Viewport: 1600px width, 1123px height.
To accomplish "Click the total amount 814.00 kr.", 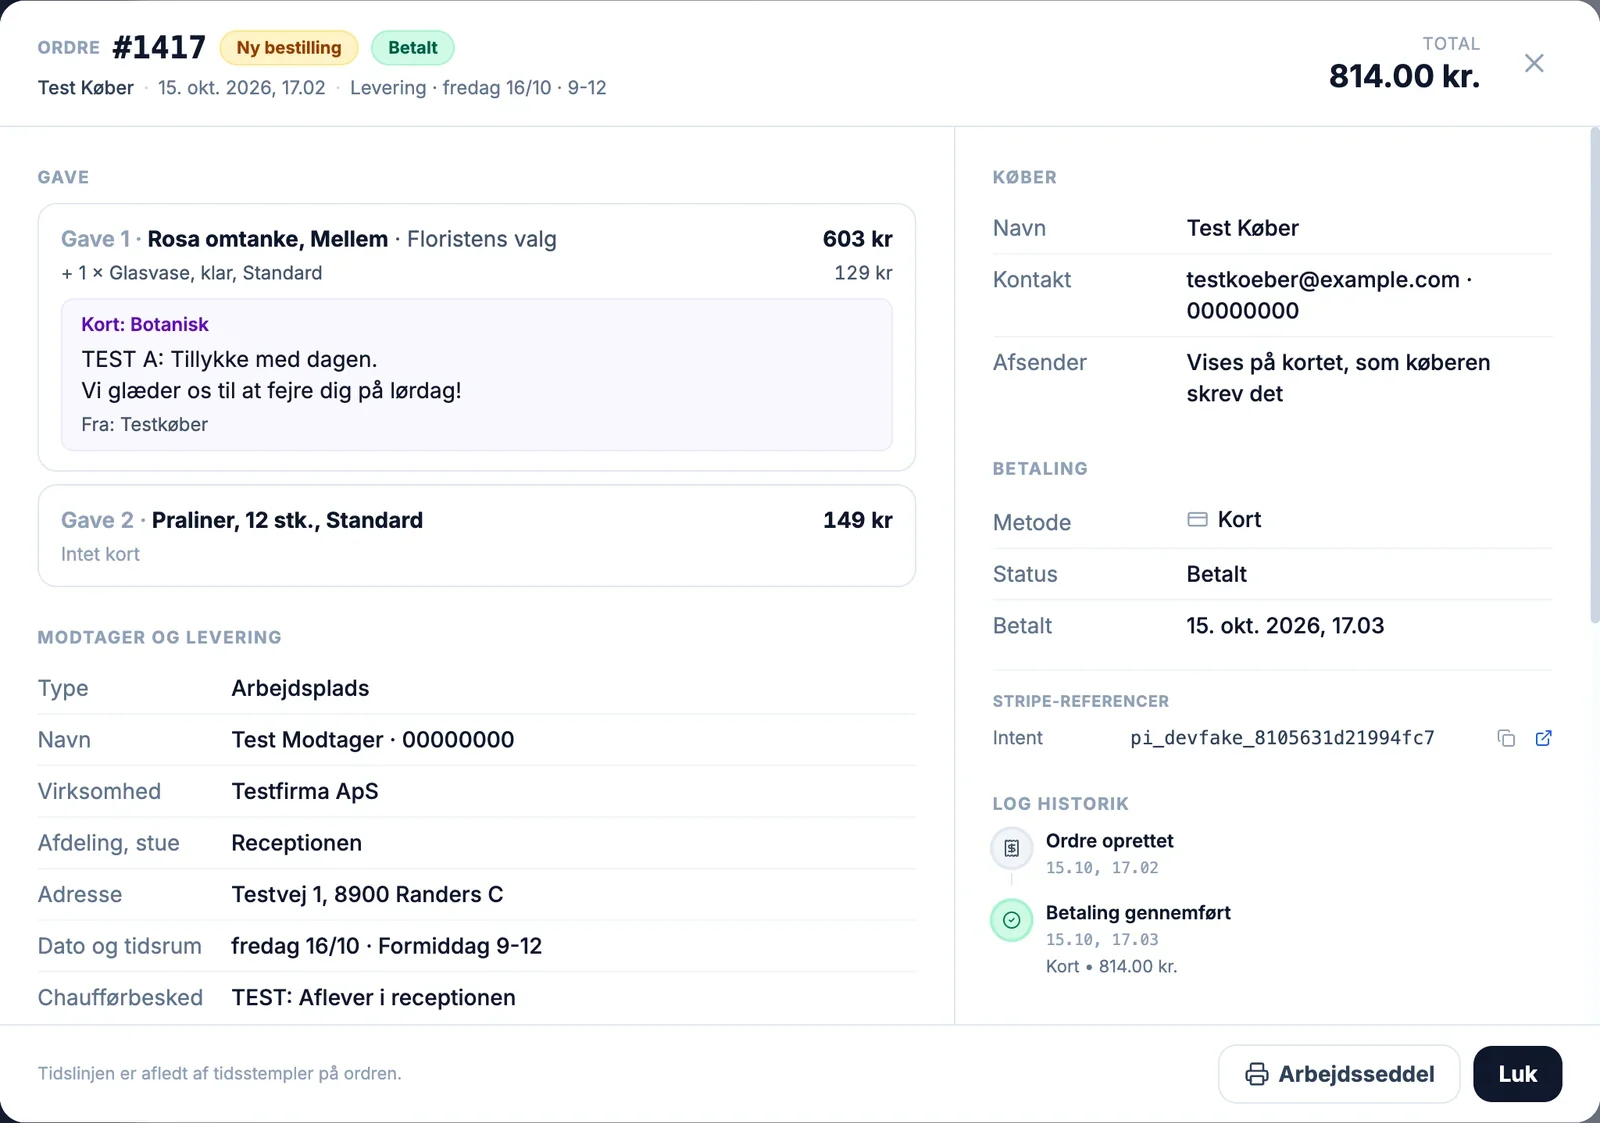I will pyautogui.click(x=1404, y=76).
